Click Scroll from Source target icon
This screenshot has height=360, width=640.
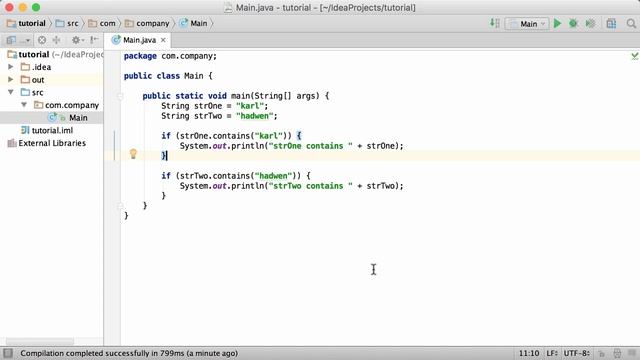pos(42,40)
